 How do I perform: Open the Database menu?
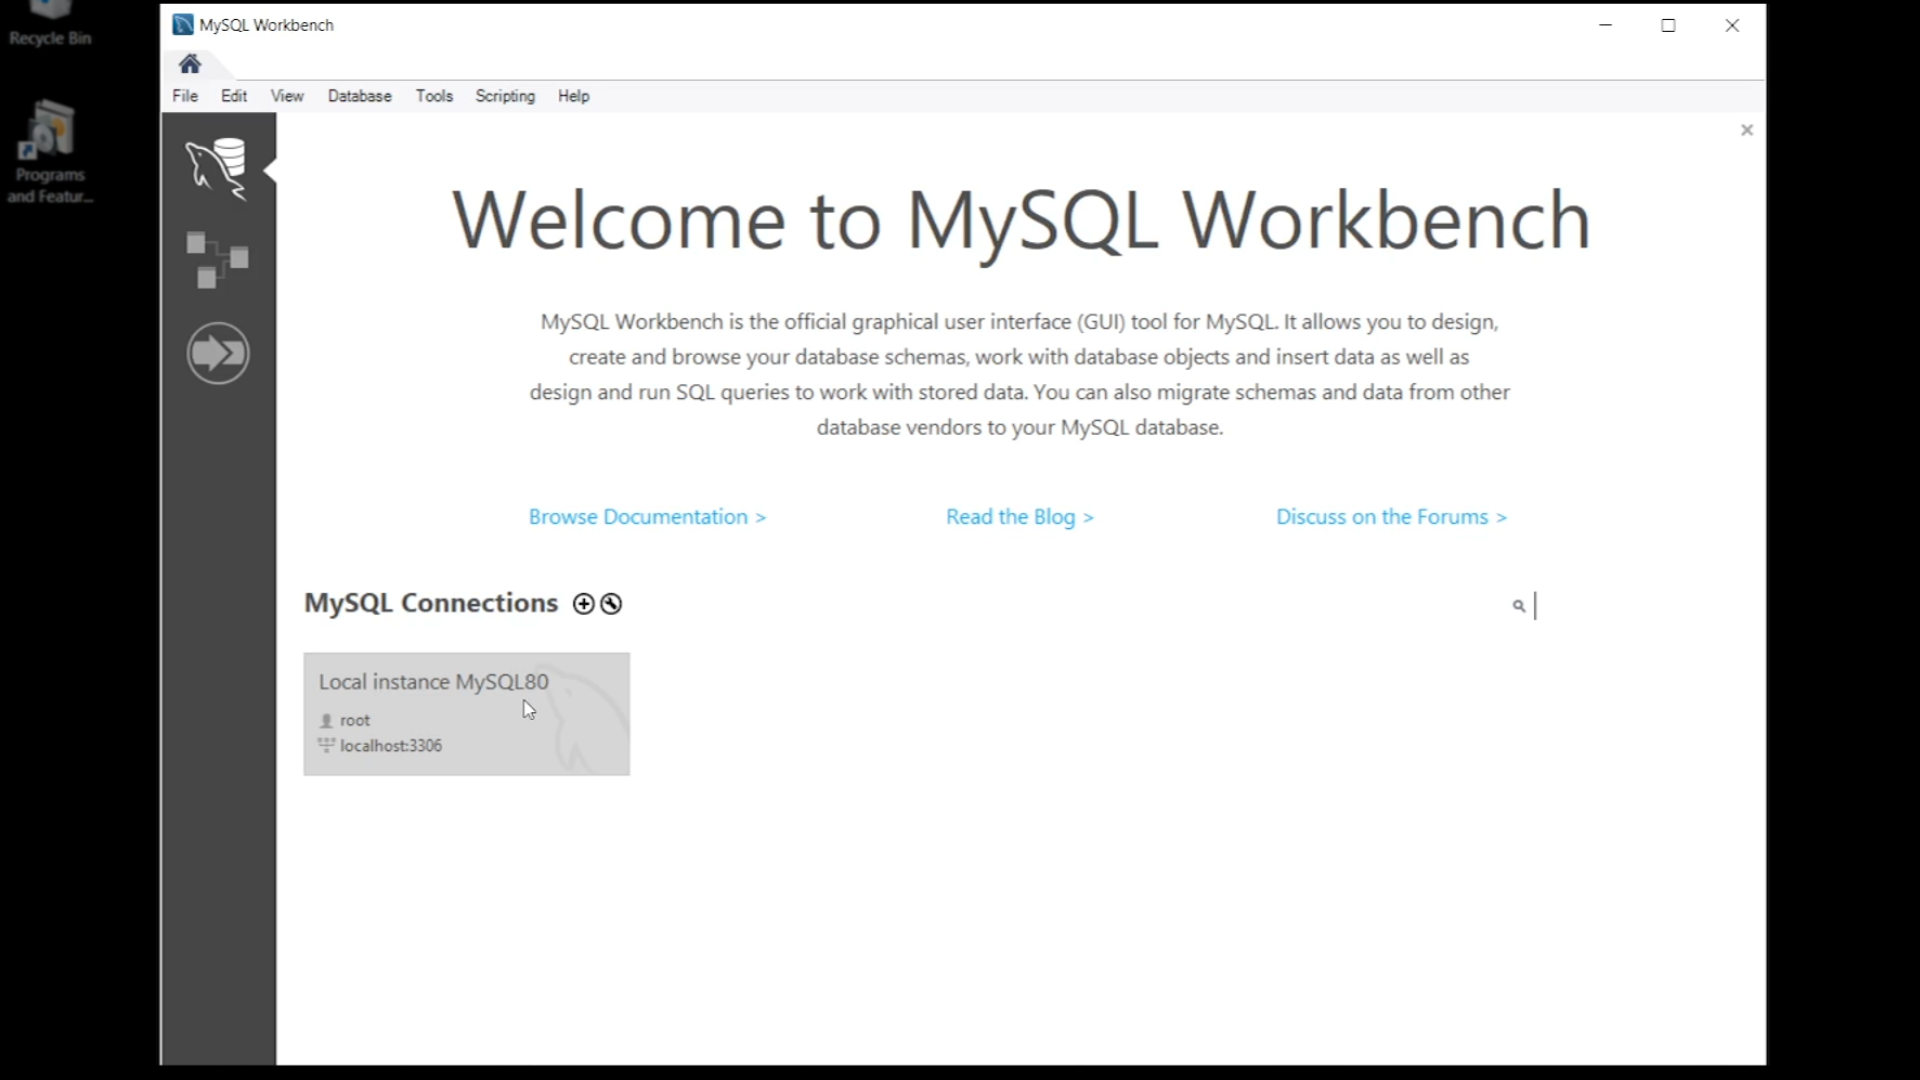click(359, 96)
